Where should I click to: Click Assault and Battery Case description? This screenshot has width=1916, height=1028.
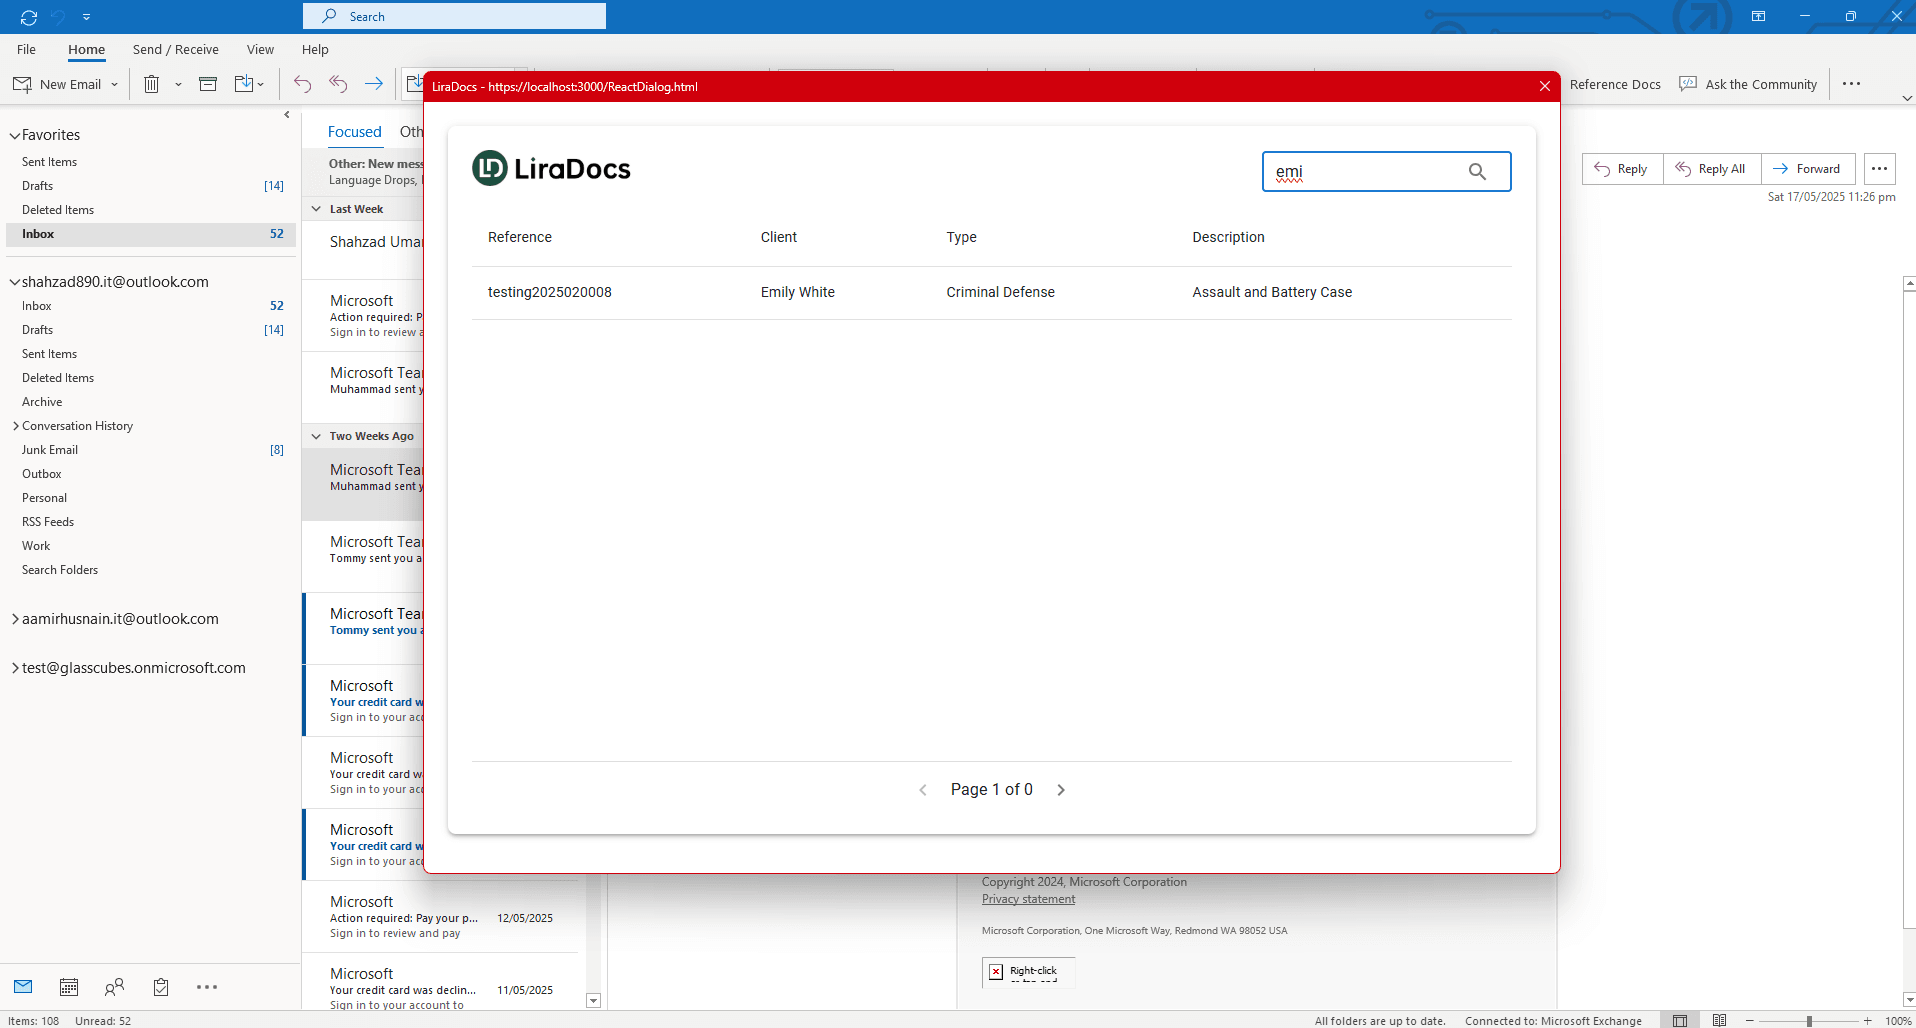[x=1272, y=292]
